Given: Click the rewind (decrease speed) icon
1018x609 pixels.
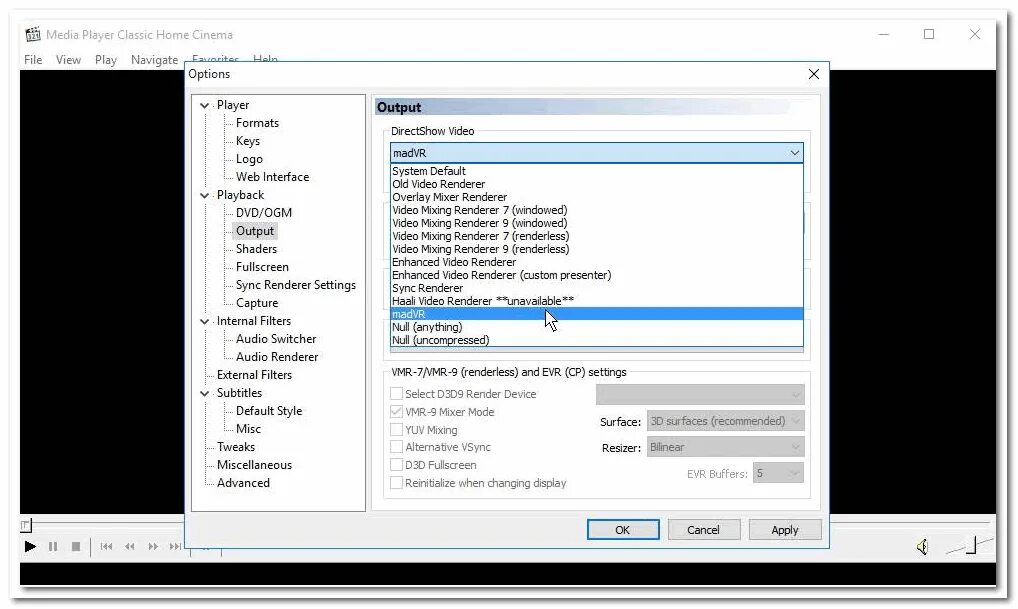Looking at the screenshot, I should pos(130,547).
